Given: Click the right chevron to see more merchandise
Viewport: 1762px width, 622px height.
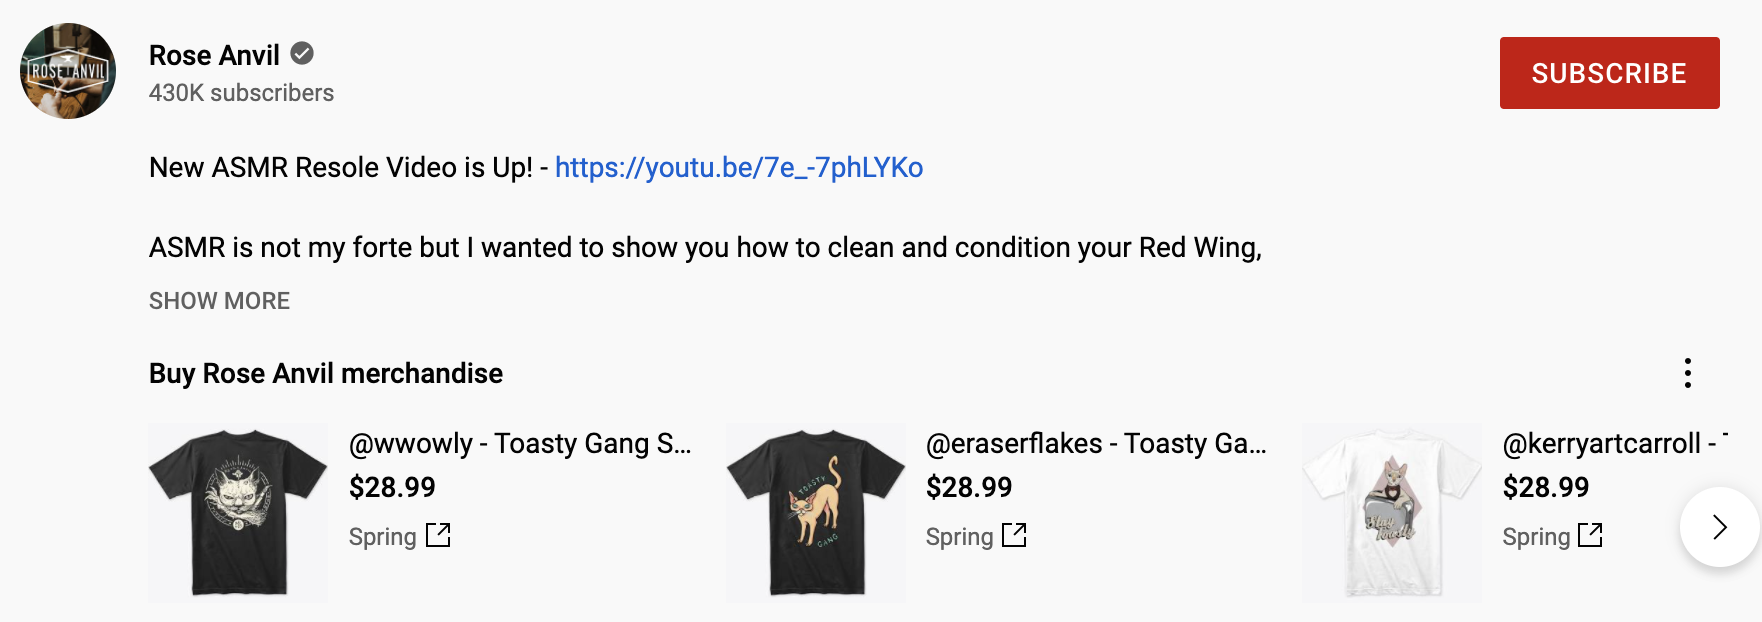Looking at the screenshot, I should coord(1719,527).
